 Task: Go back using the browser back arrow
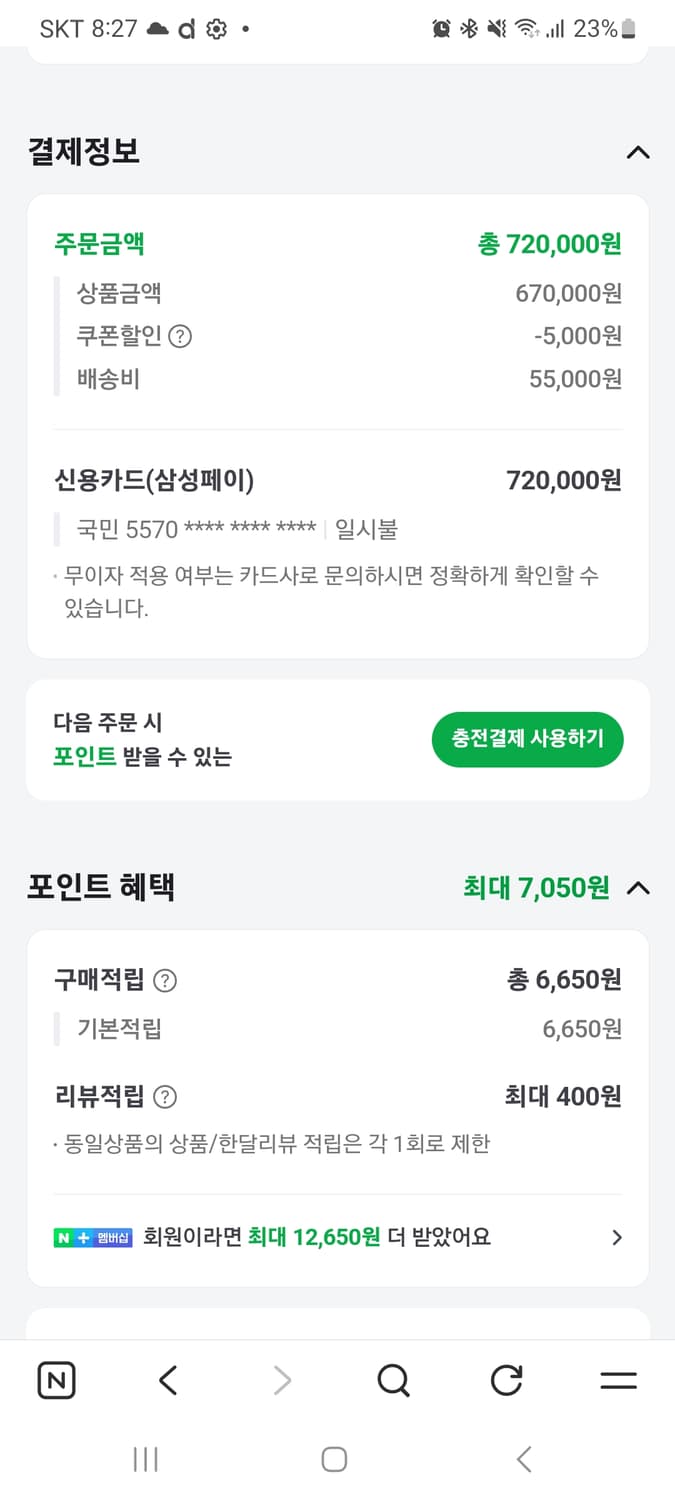(167, 1381)
